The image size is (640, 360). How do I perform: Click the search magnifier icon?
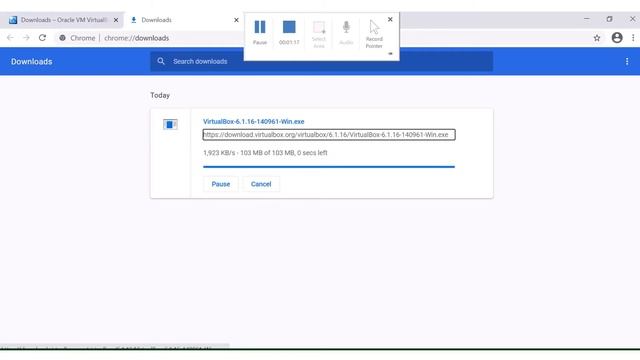click(x=161, y=61)
